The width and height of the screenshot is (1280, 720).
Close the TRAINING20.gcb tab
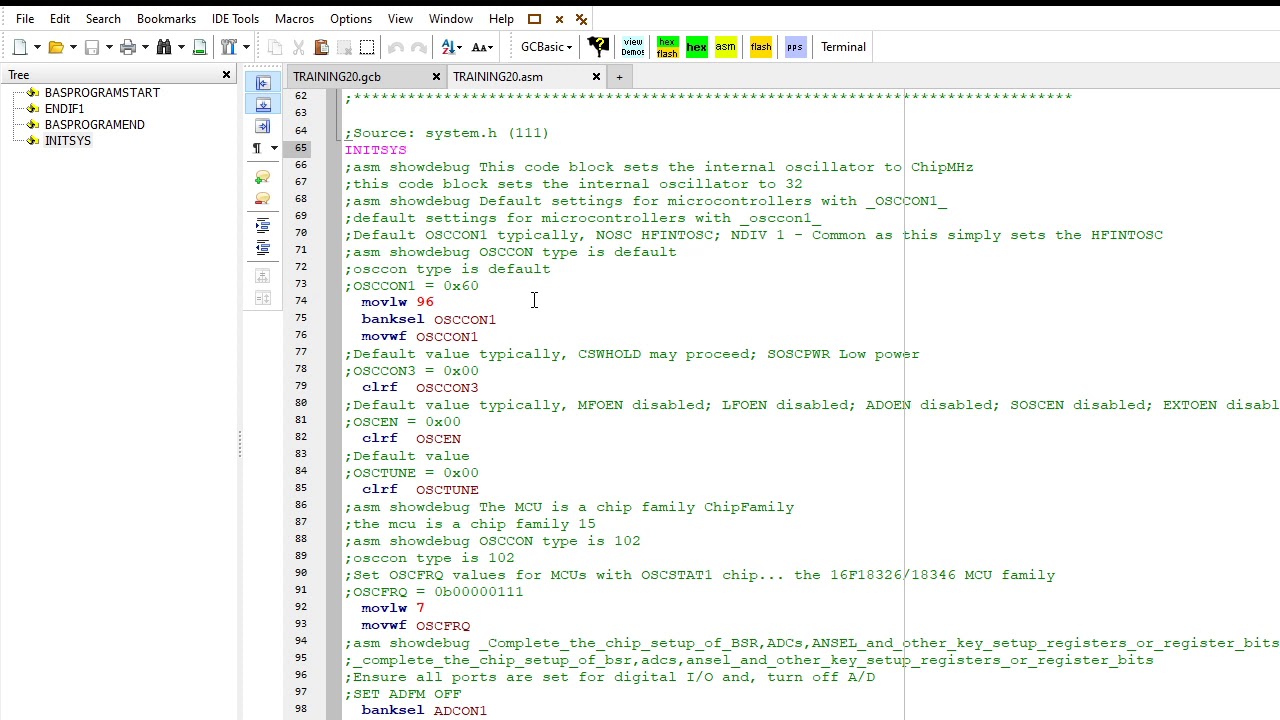436,77
